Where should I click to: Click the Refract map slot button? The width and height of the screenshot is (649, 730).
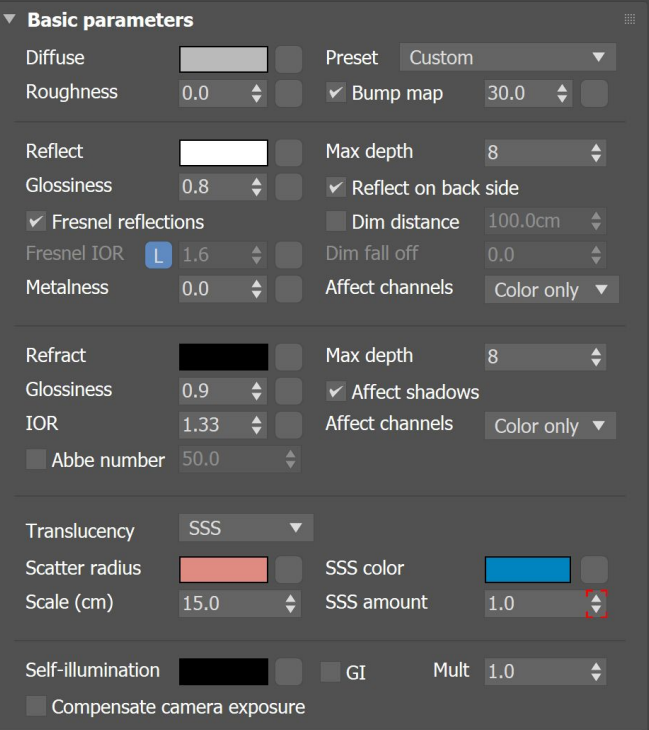tap(288, 357)
